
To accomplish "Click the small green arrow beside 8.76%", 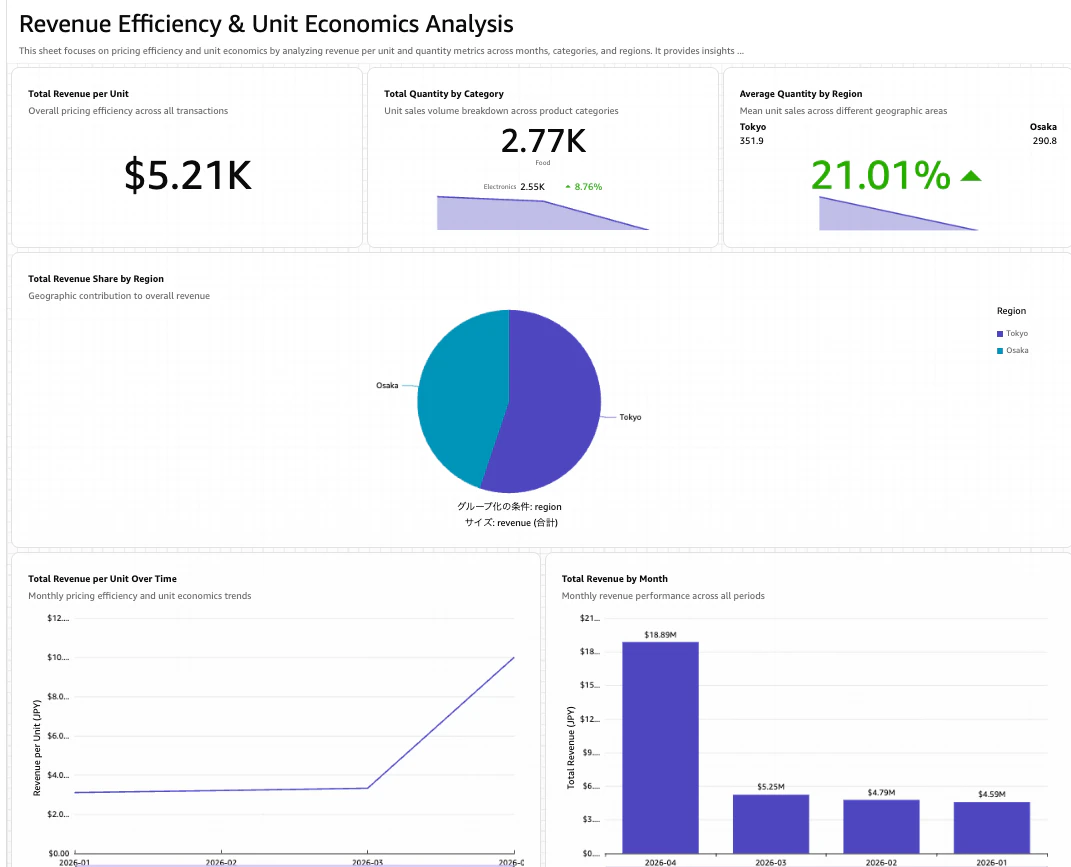I will tap(568, 187).
